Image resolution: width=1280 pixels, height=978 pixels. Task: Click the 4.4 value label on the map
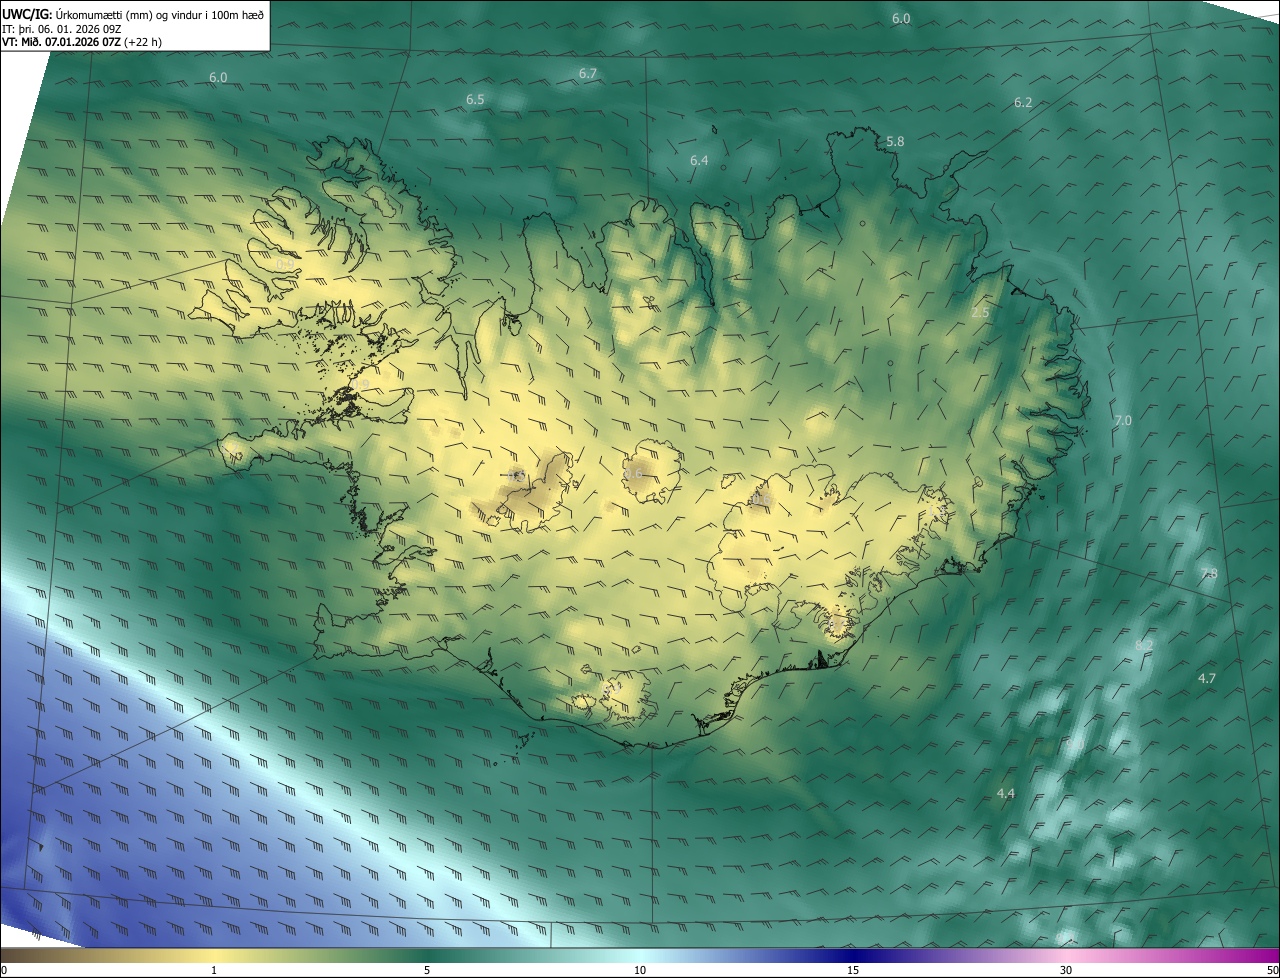click(1006, 793)
